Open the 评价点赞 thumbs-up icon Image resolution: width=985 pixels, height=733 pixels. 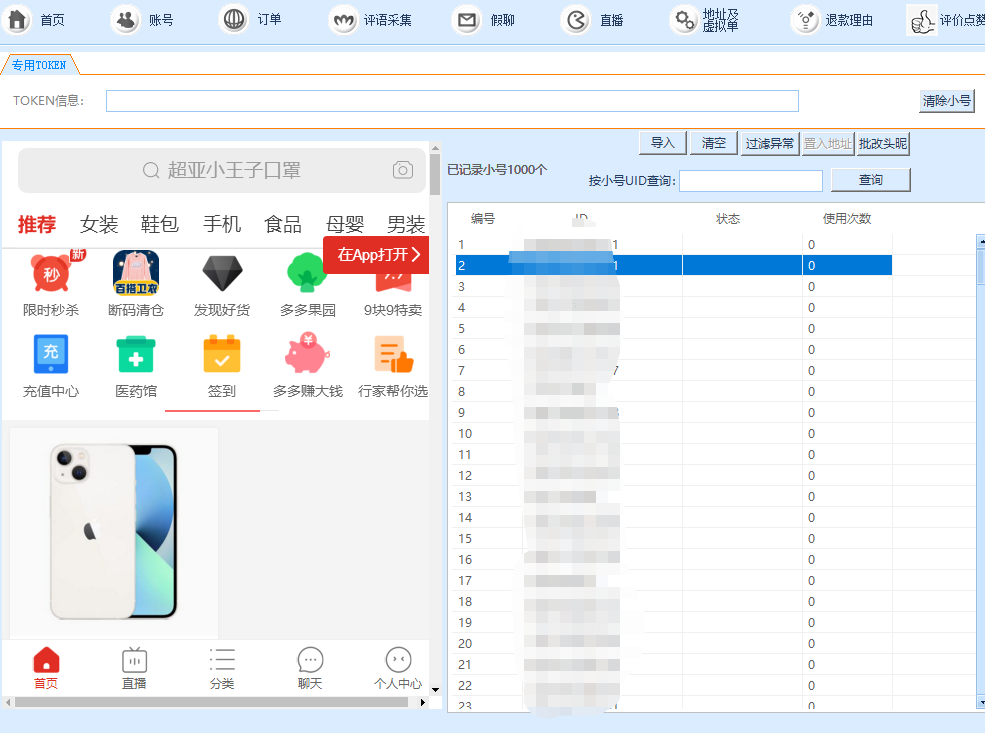coord(922,21)
